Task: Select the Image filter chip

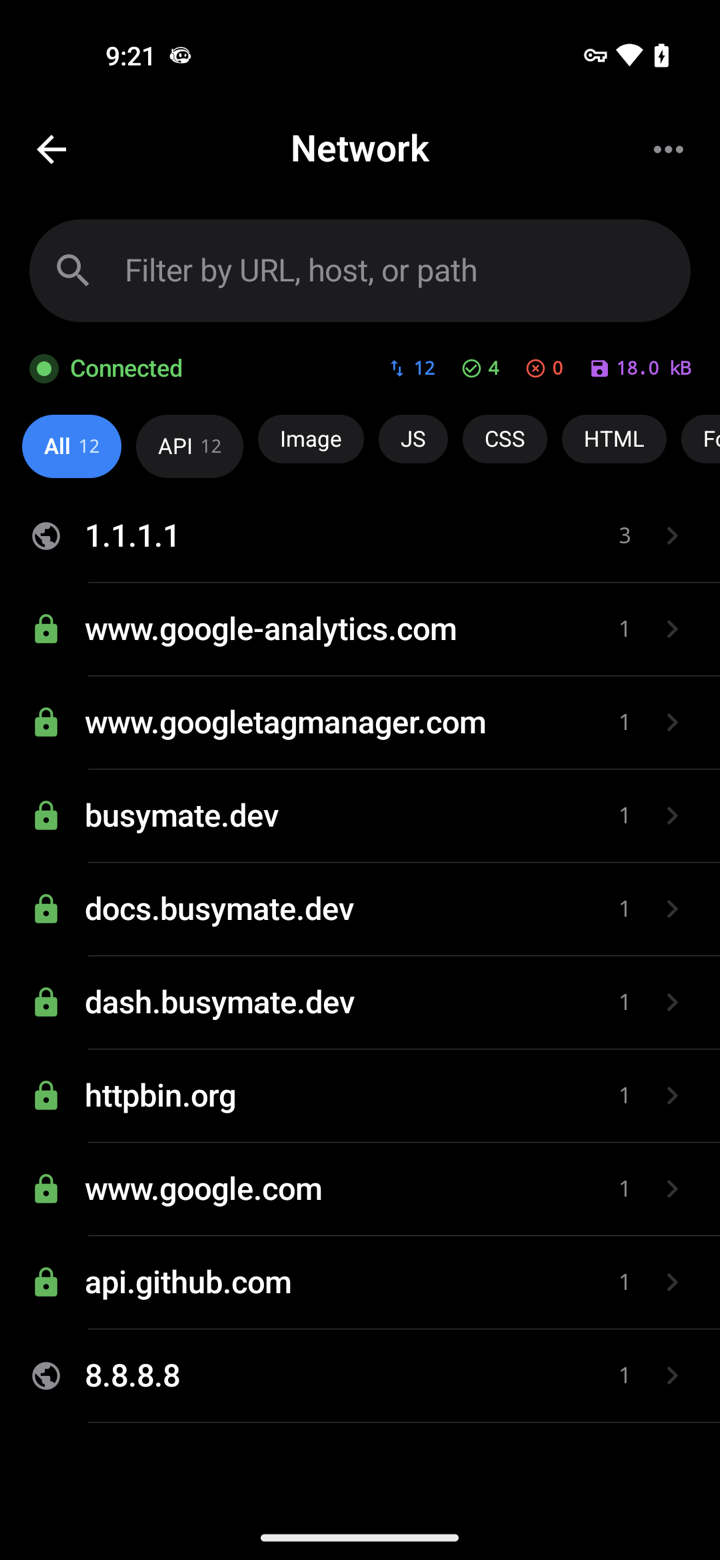Action: point(311,439)
